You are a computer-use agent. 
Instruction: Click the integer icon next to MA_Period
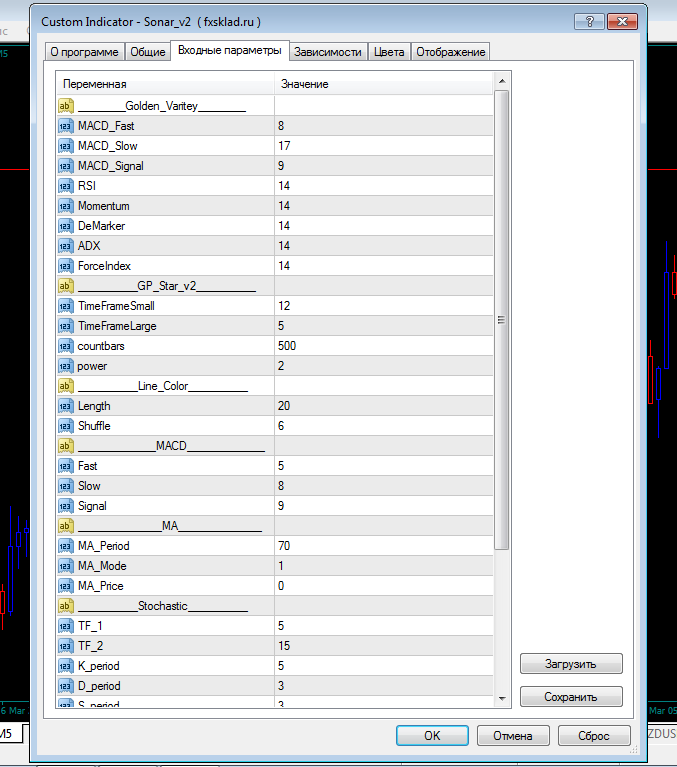click(66, 546)
